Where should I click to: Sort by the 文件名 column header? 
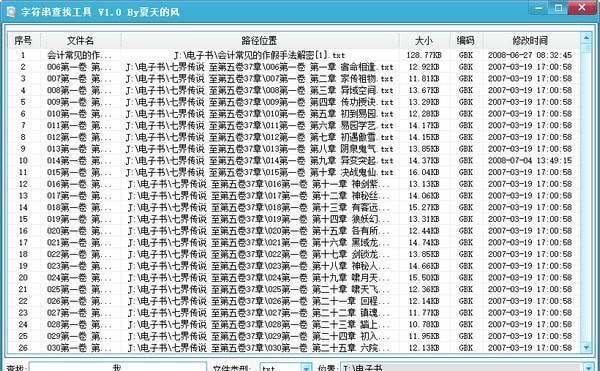click(x=80, y=40)
